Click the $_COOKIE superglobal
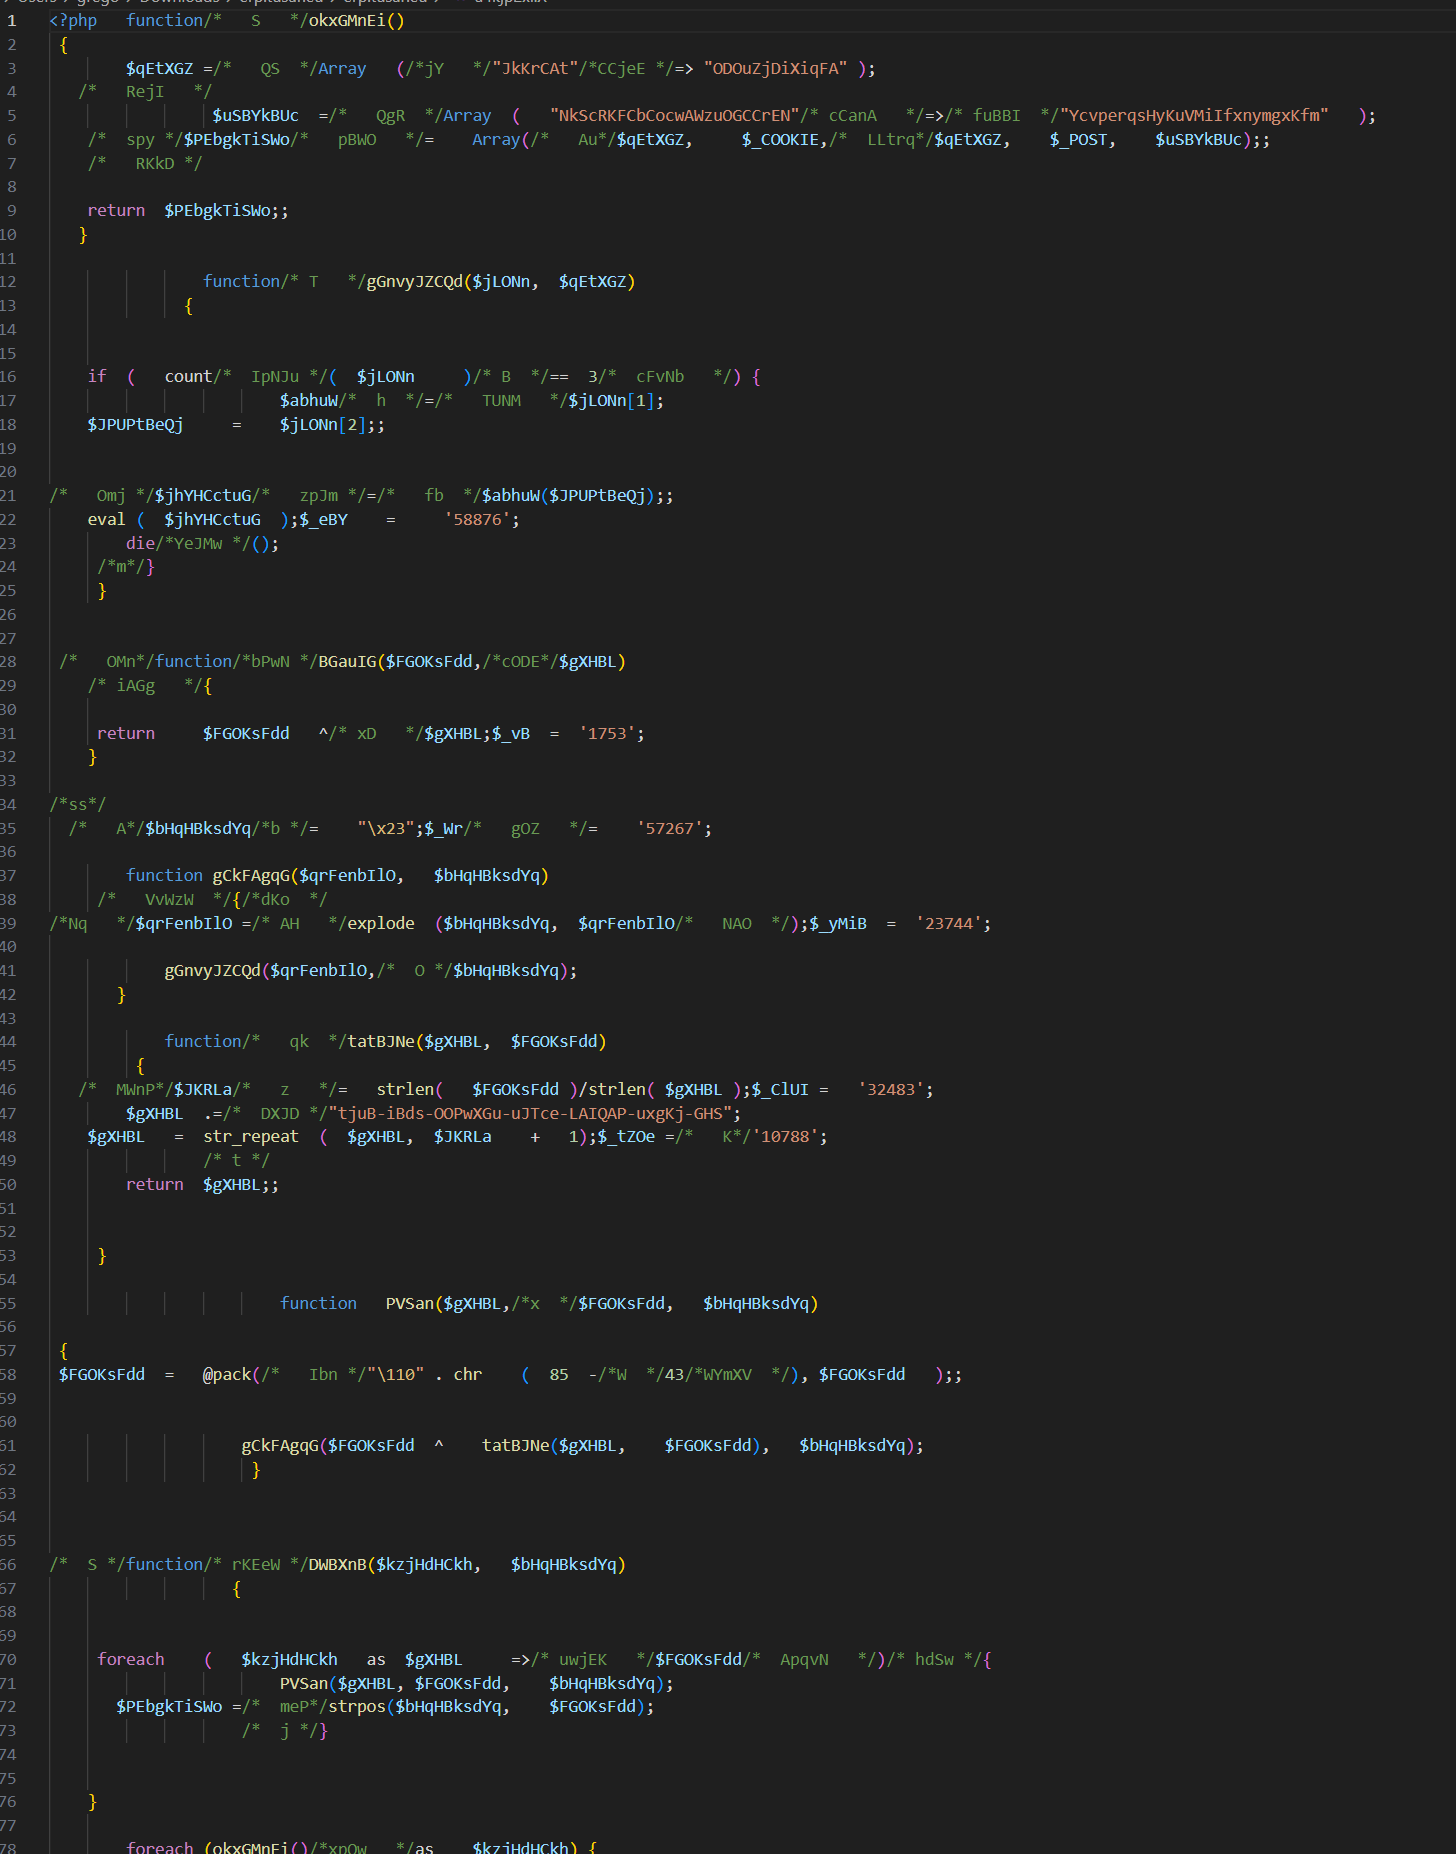1456x1854 pixels. pyautogui.click(x=785, y=139)
